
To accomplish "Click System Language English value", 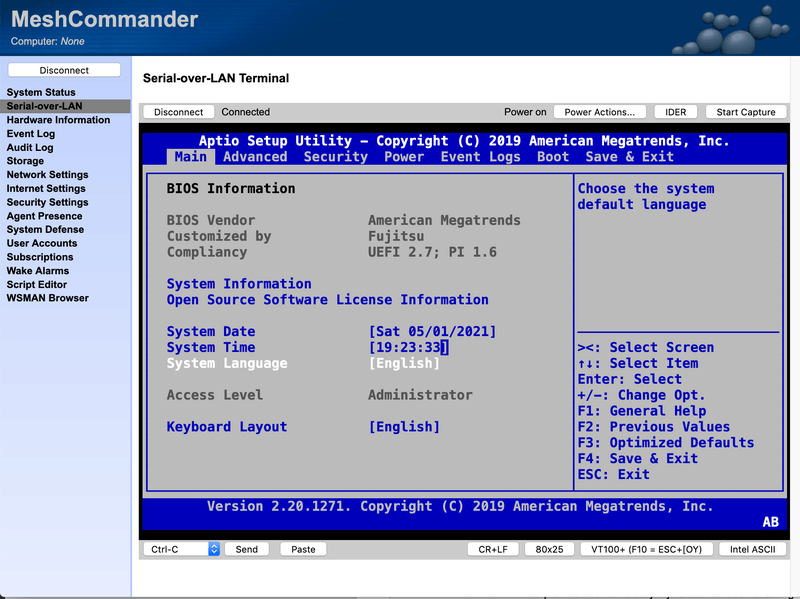I will pyautogui.click(x=404, y=363).
